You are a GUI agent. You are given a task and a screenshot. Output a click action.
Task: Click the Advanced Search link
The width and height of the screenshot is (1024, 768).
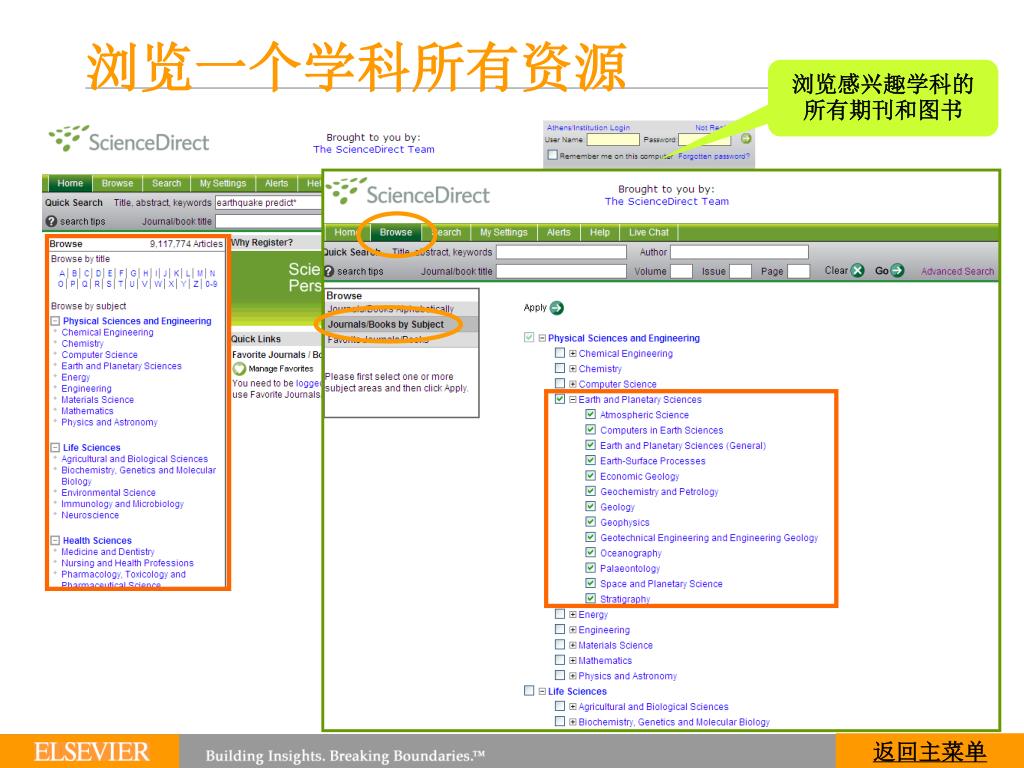[x=957, y=271]
